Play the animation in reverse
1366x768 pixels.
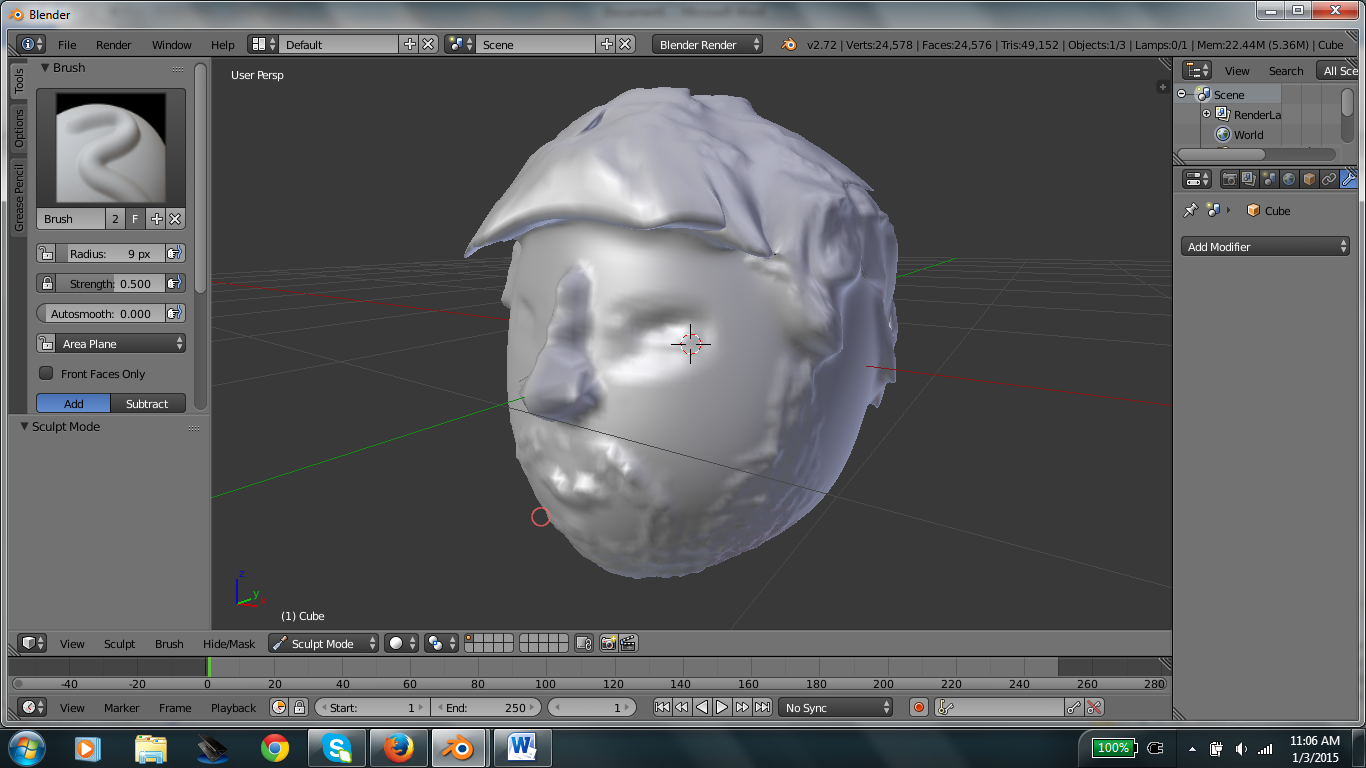click(702, 708)
